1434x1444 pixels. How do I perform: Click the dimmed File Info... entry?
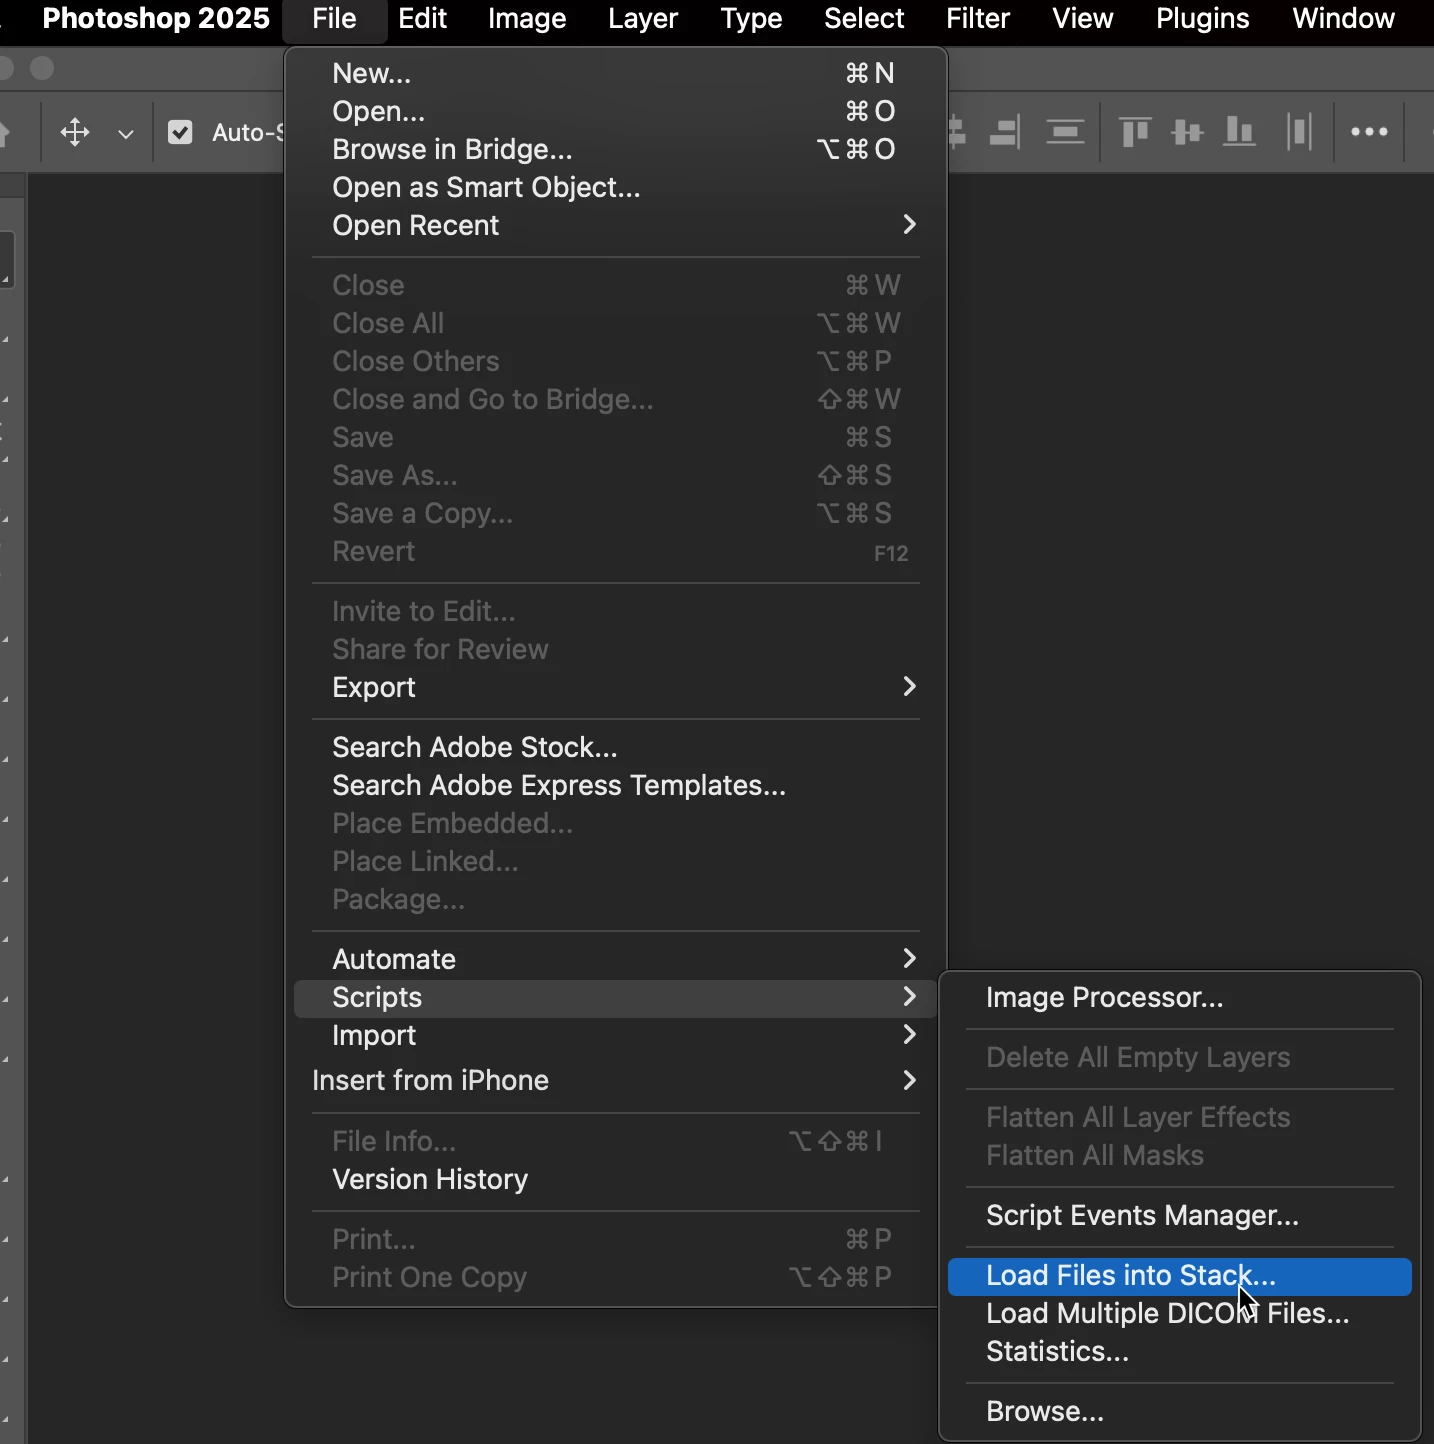coord(615,1141)
